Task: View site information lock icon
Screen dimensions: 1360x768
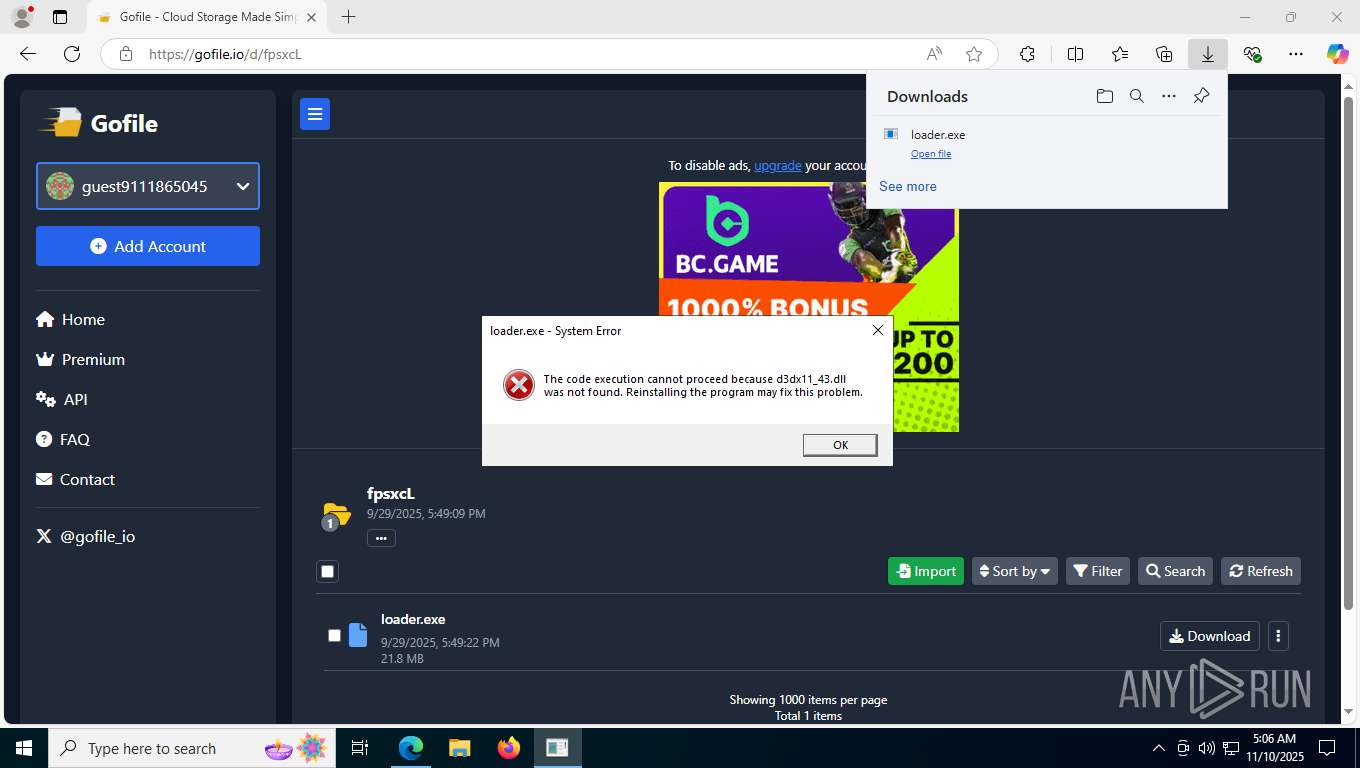Action: 125,54
